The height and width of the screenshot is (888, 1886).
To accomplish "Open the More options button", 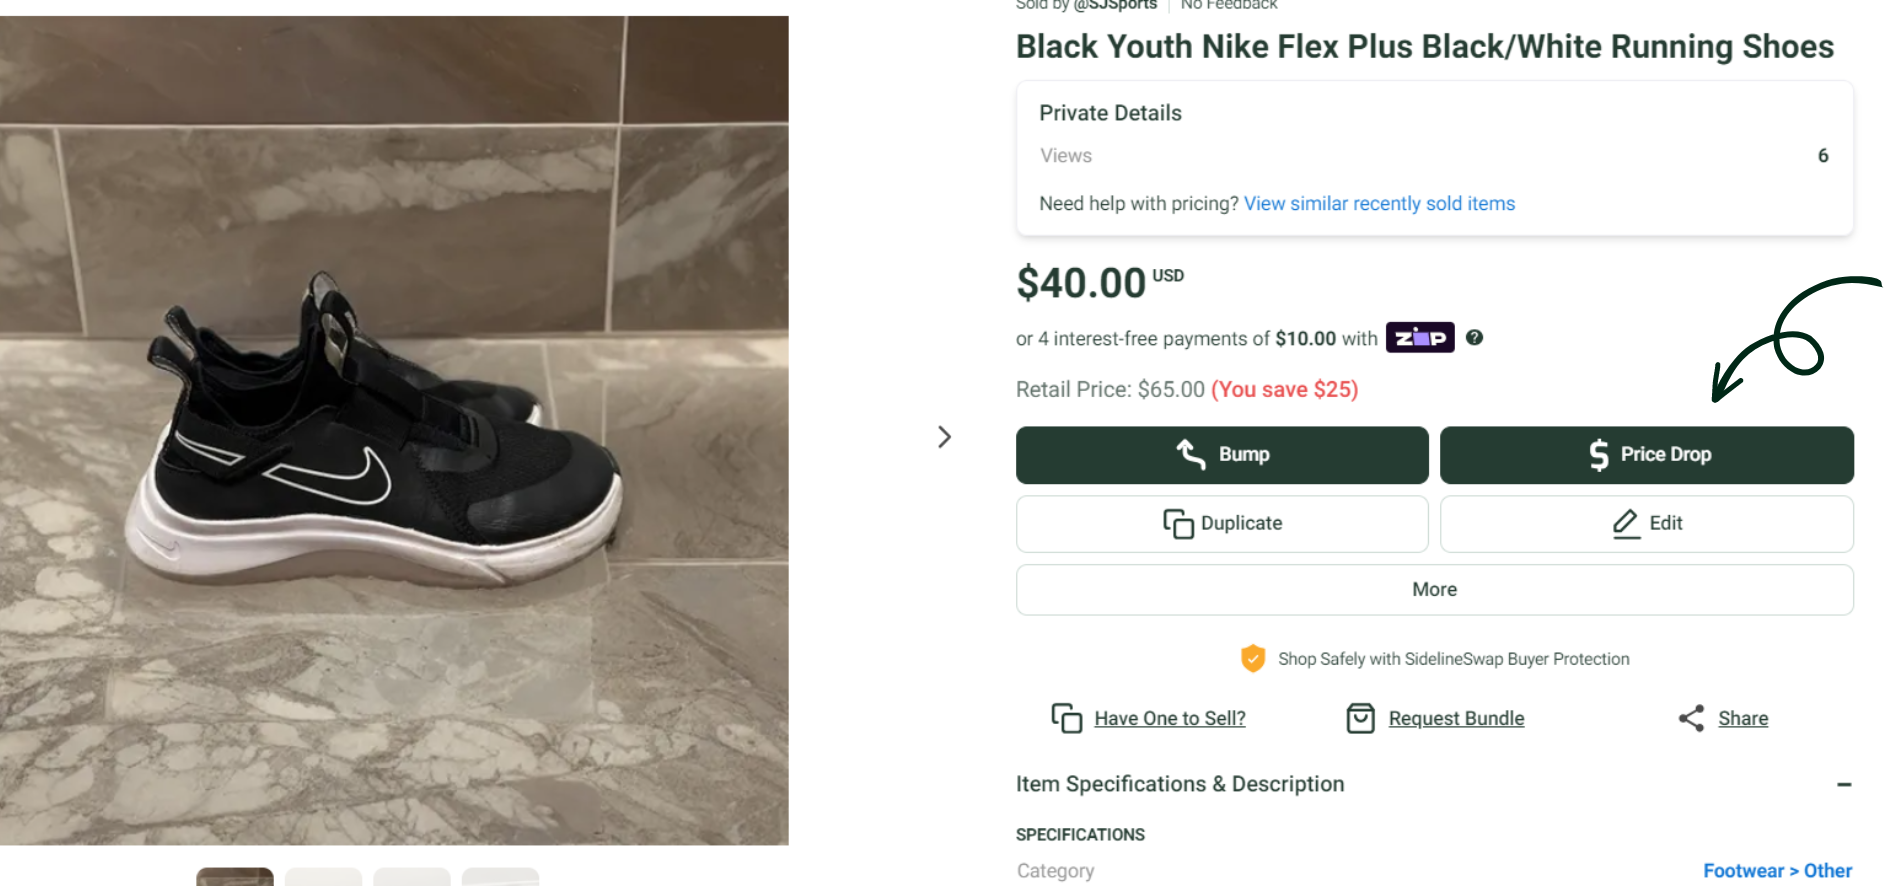I will (1434, 590).
